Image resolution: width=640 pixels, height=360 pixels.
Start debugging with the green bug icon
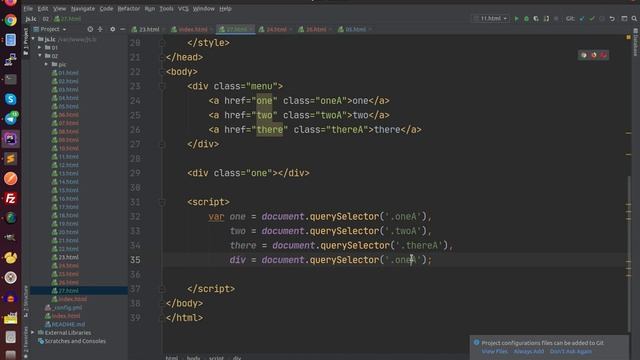pos(526,19)
